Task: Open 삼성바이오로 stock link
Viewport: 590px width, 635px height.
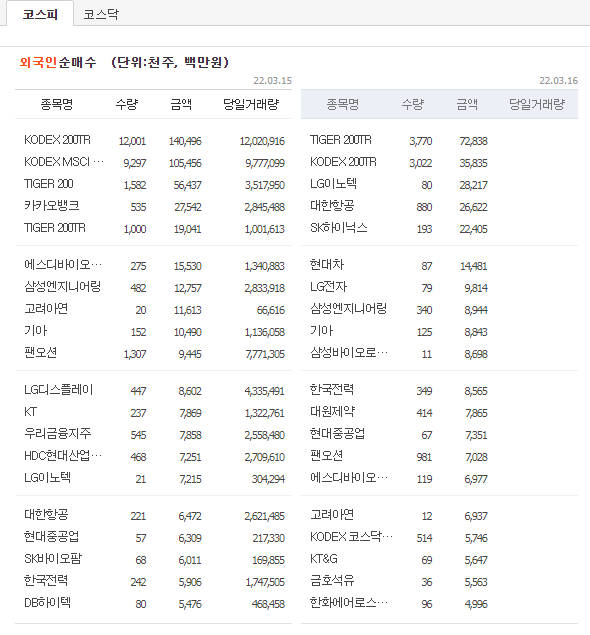Action: click(349, 353)
